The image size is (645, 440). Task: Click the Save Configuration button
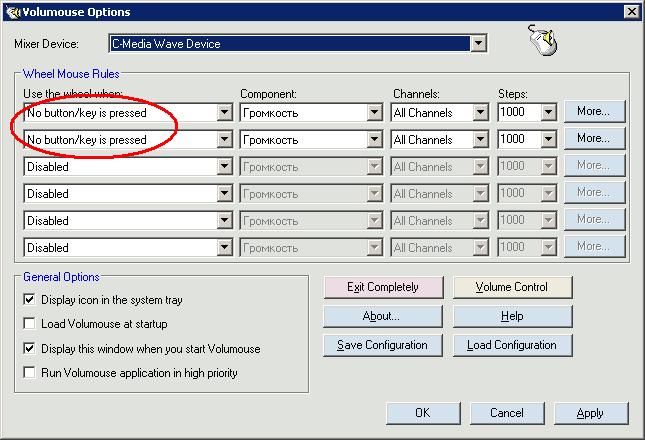[x=381, y=345]
